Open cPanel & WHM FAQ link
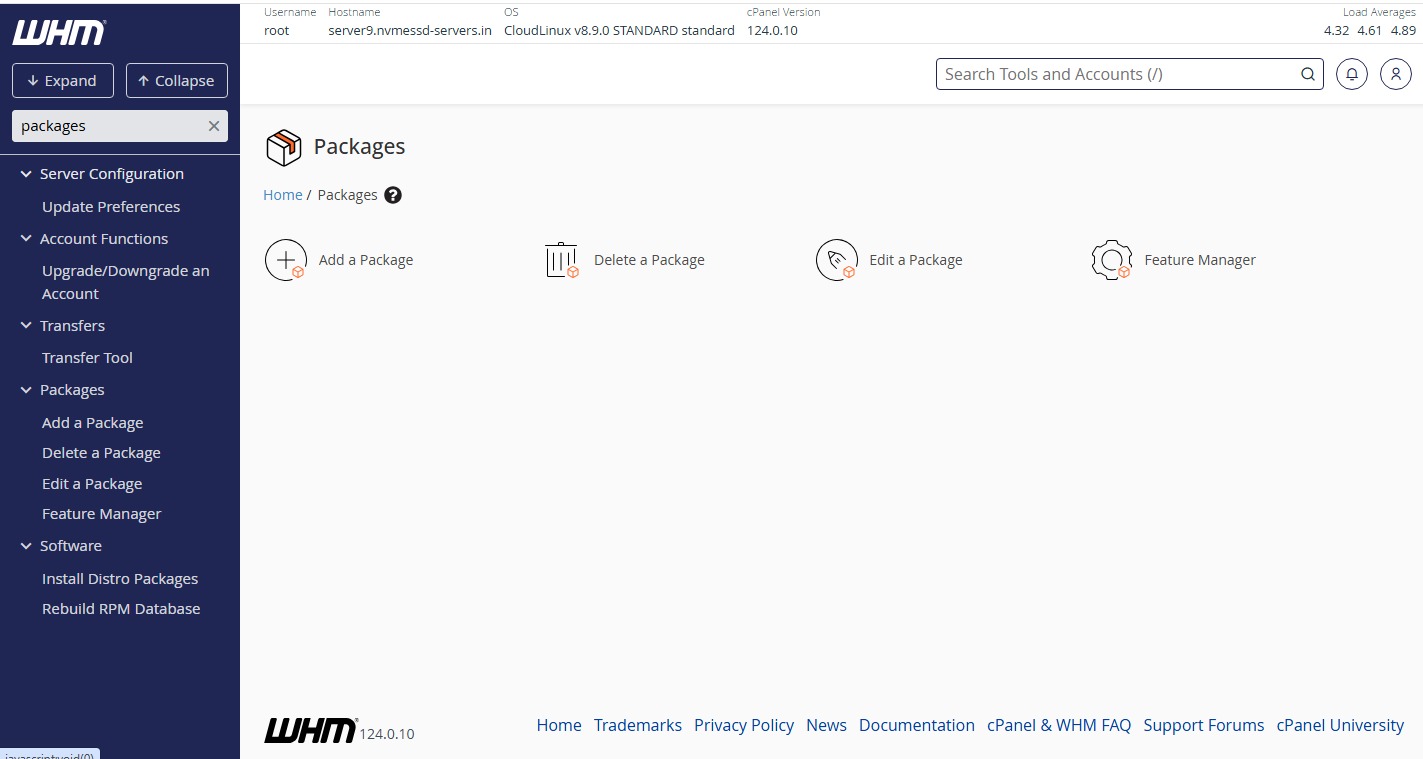The height and width of the screenshot is (759, 1423). pos(1059,726)
